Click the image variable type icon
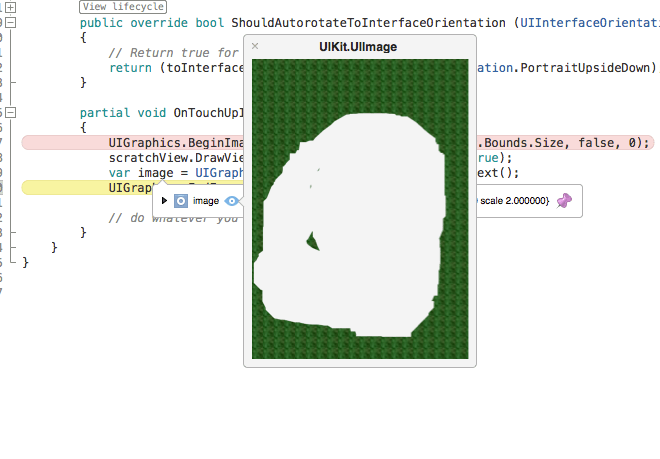Screen dimensions: 660x459 point(181,201)
